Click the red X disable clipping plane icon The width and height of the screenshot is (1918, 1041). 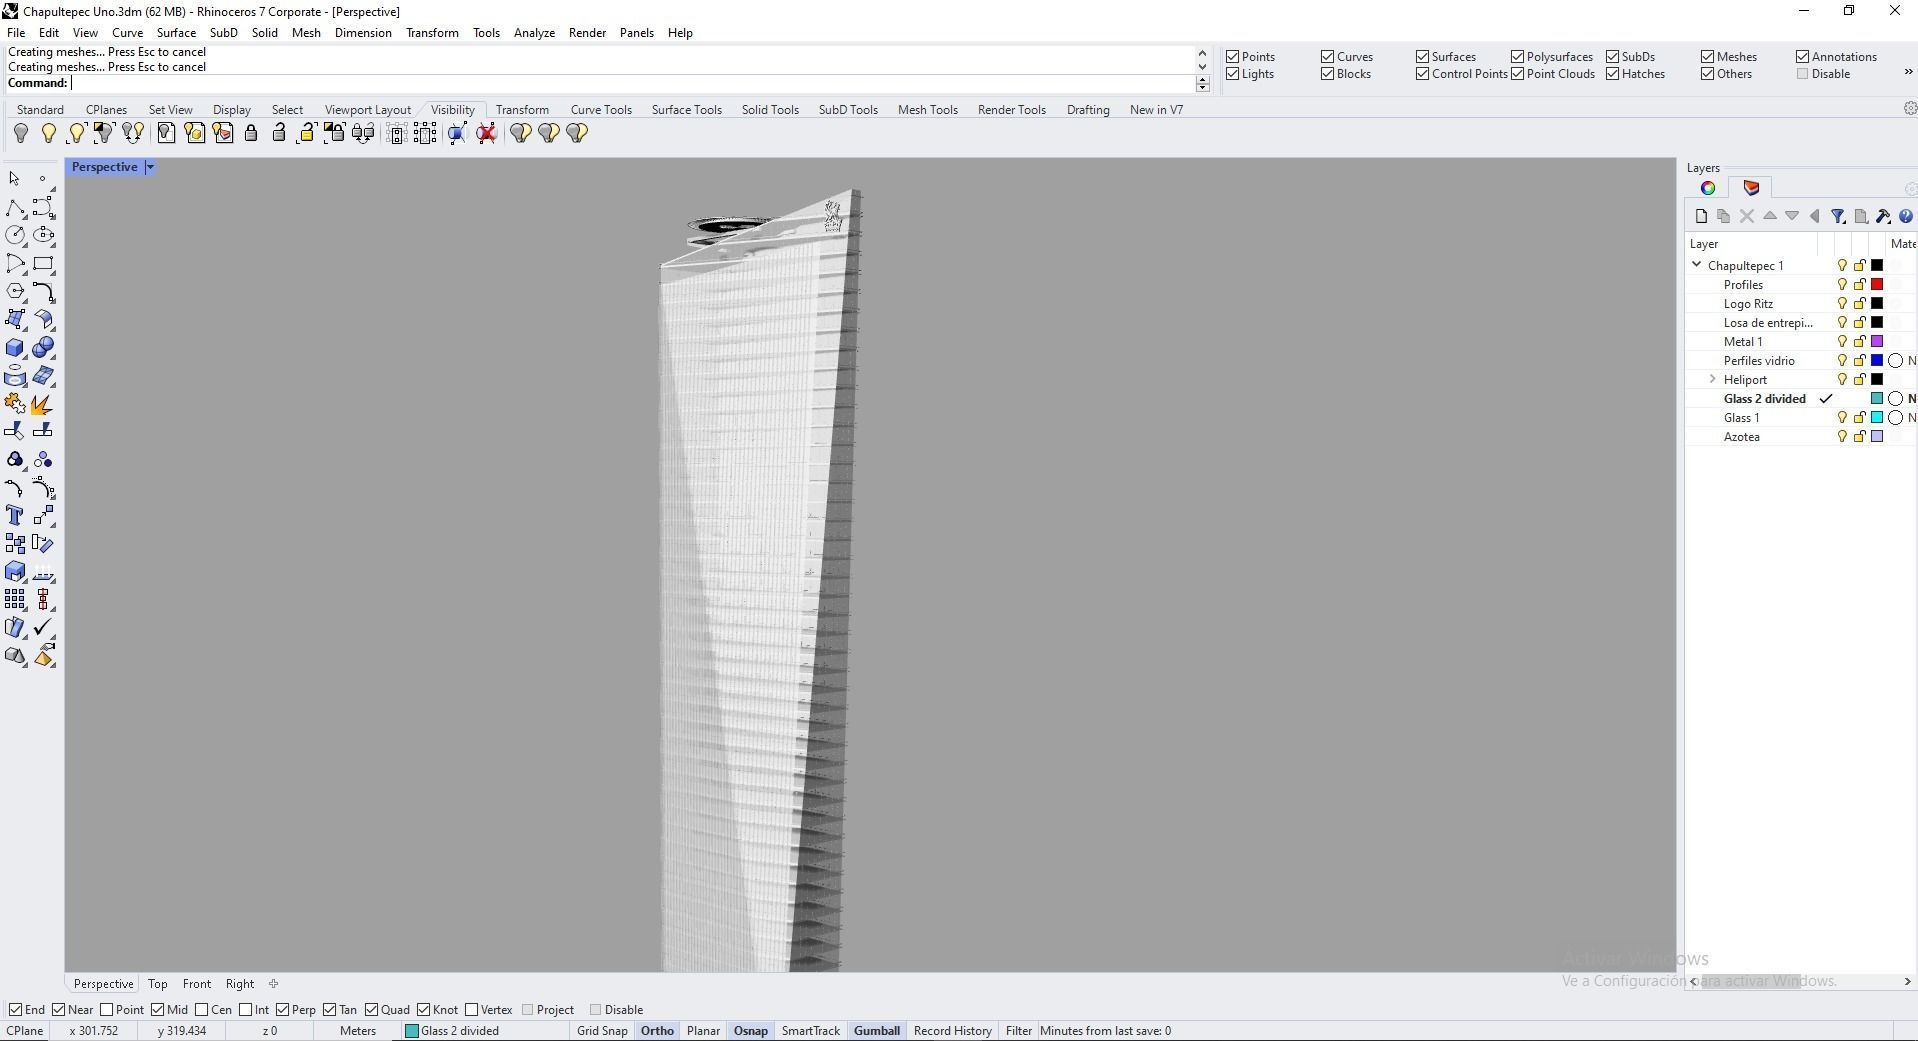tap(487, 133)
